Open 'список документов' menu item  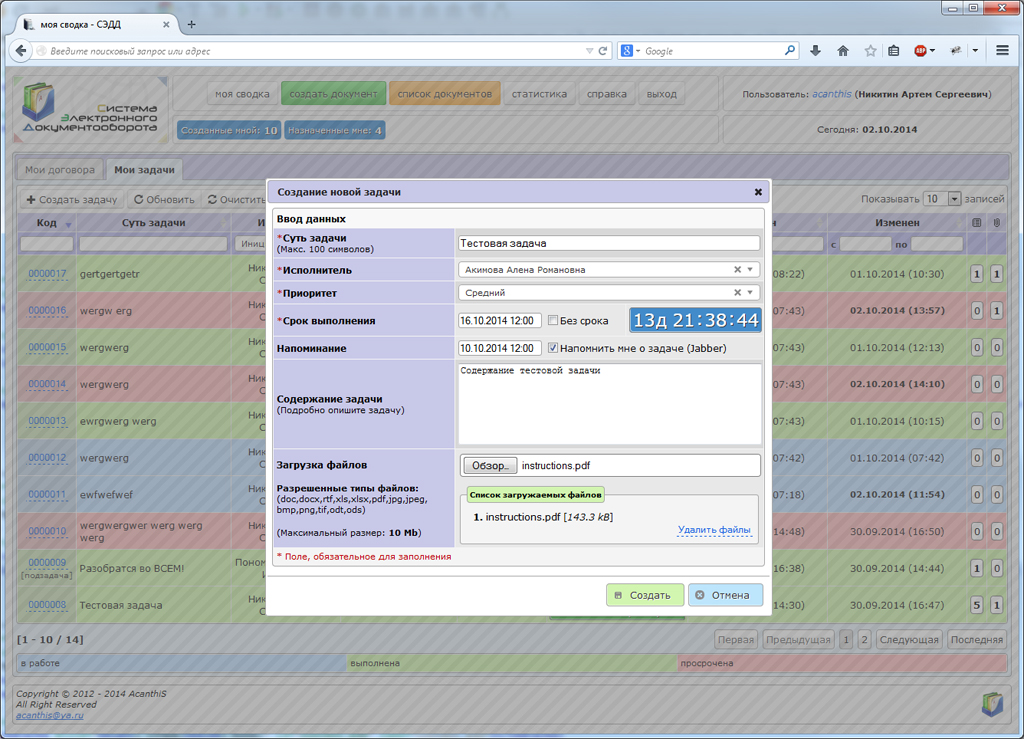pyautogui.click(x=445, y=94)
